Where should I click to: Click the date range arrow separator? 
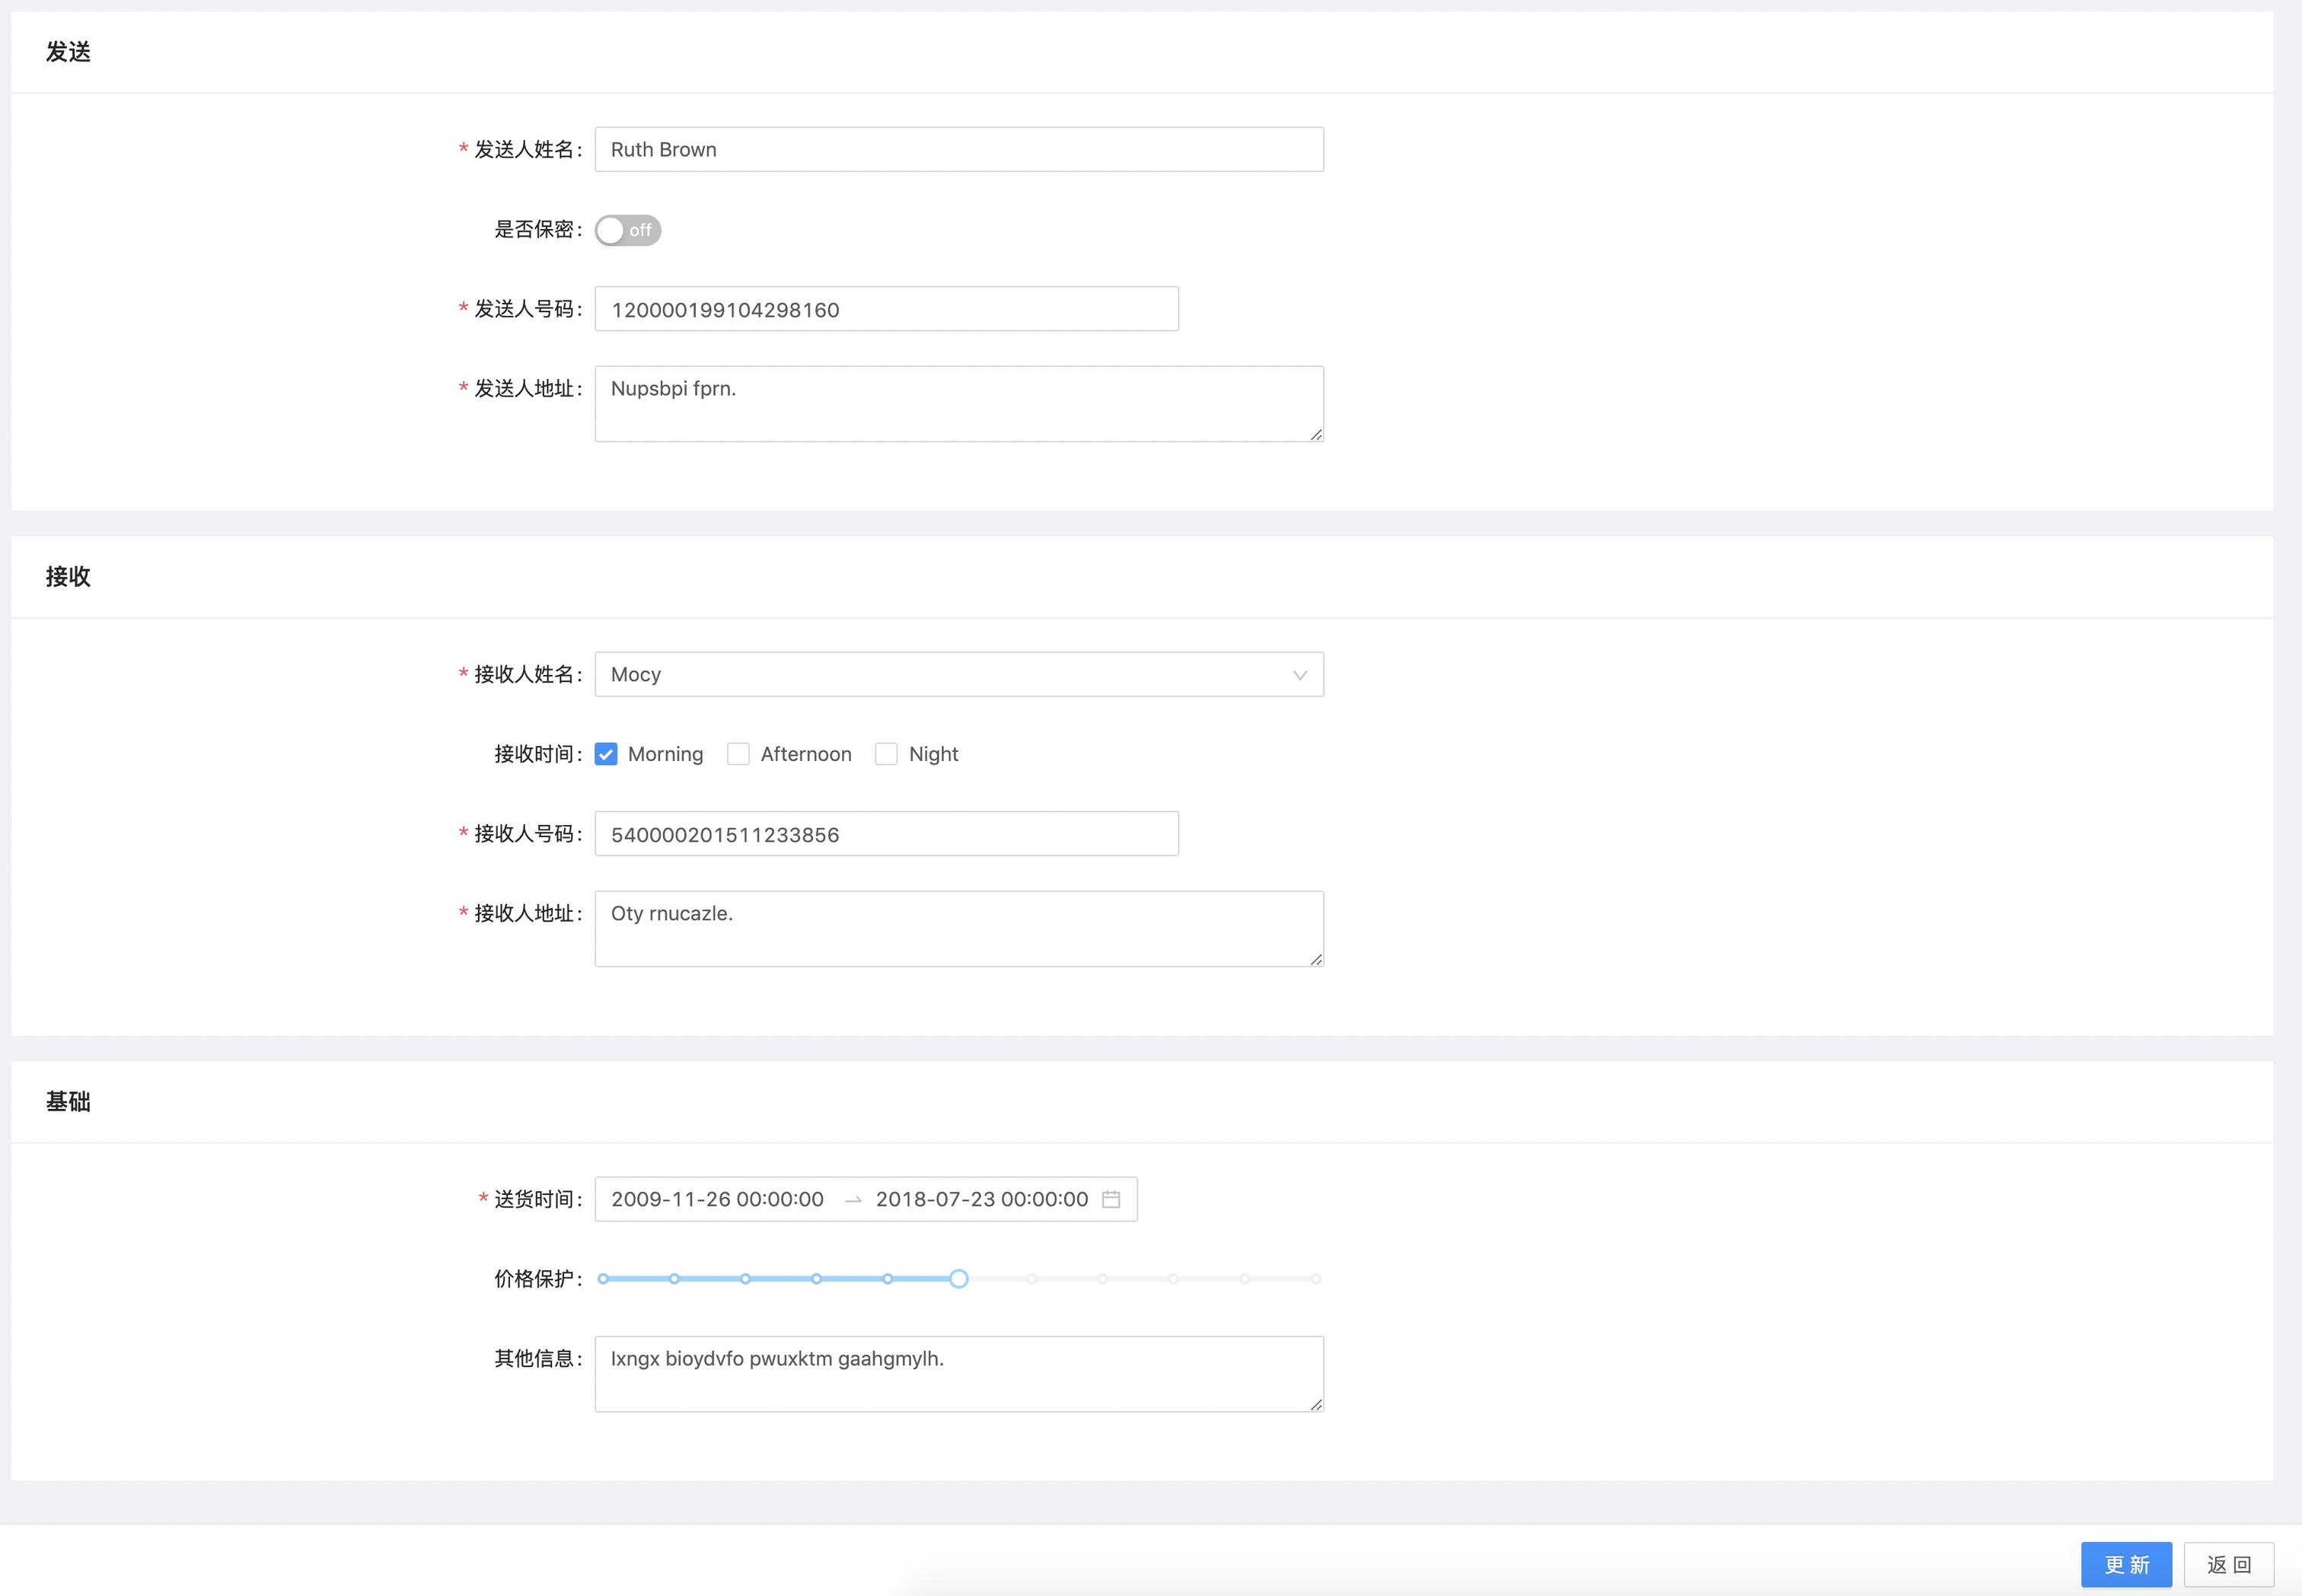pos(852,1200)
